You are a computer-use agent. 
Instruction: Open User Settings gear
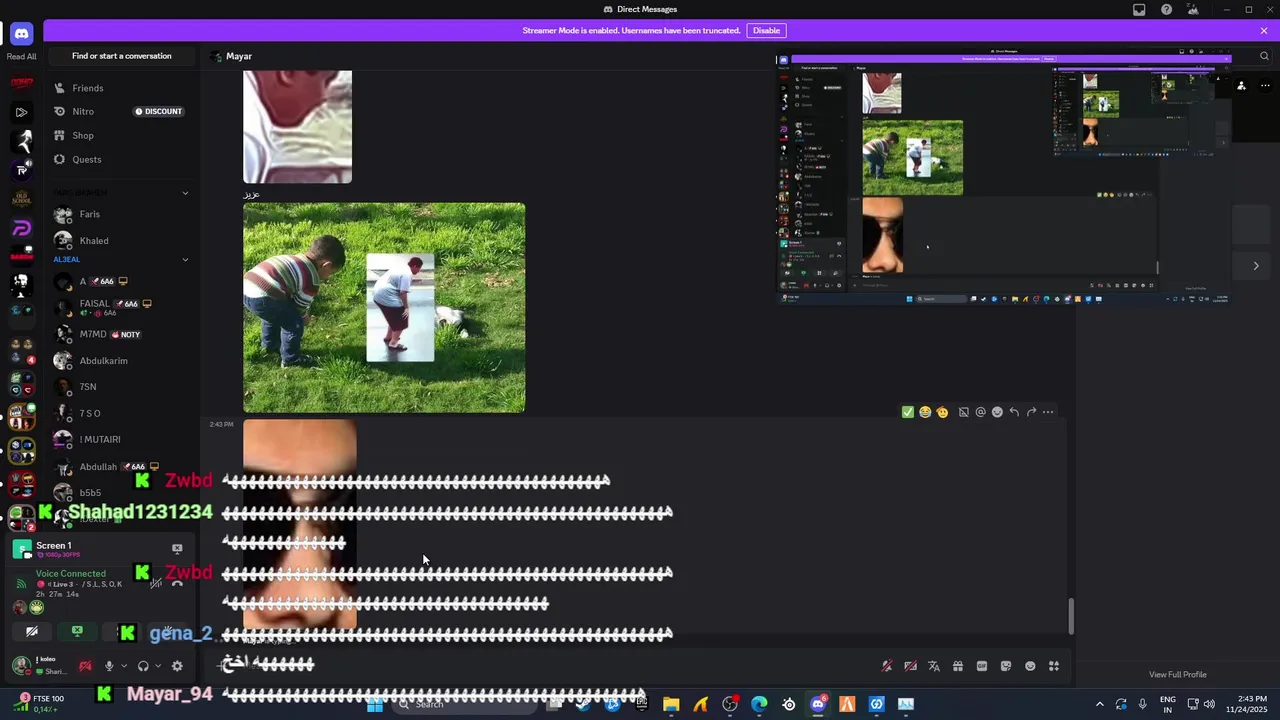coord(177,666)
